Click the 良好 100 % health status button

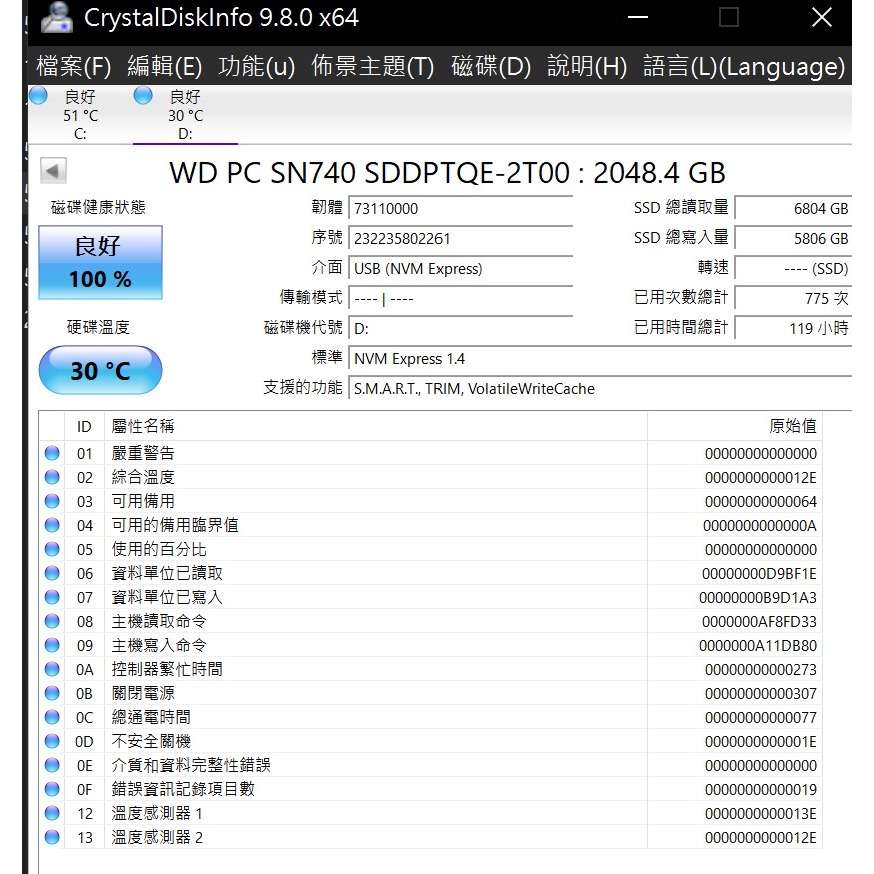[100, 262]
